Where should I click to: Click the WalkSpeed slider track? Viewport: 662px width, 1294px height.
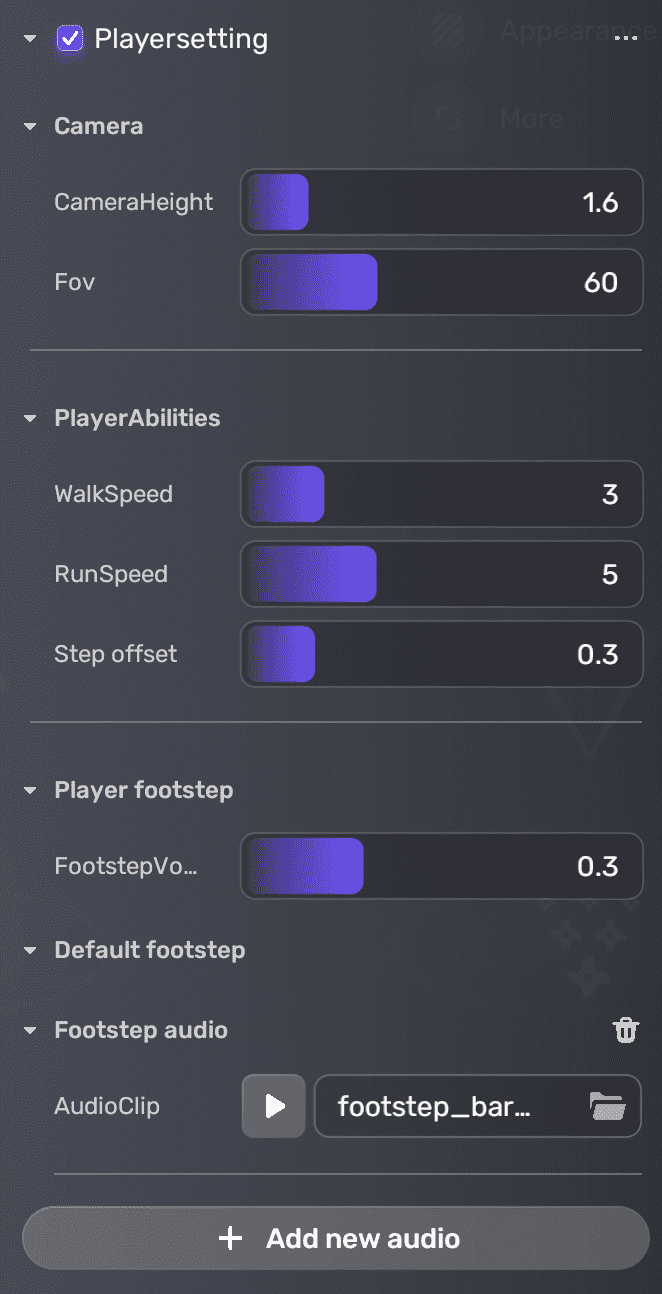pyautogui.click(x=440, y=494)
